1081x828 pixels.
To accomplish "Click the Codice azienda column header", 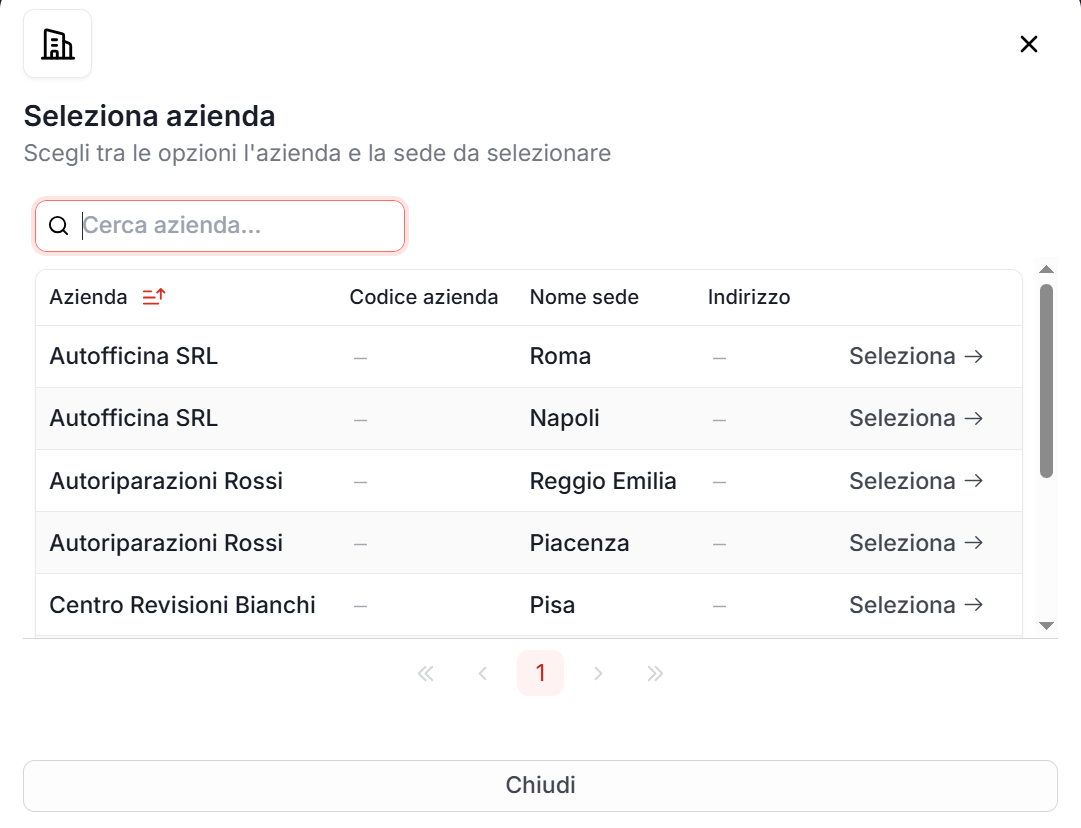I will click(424, 297).
